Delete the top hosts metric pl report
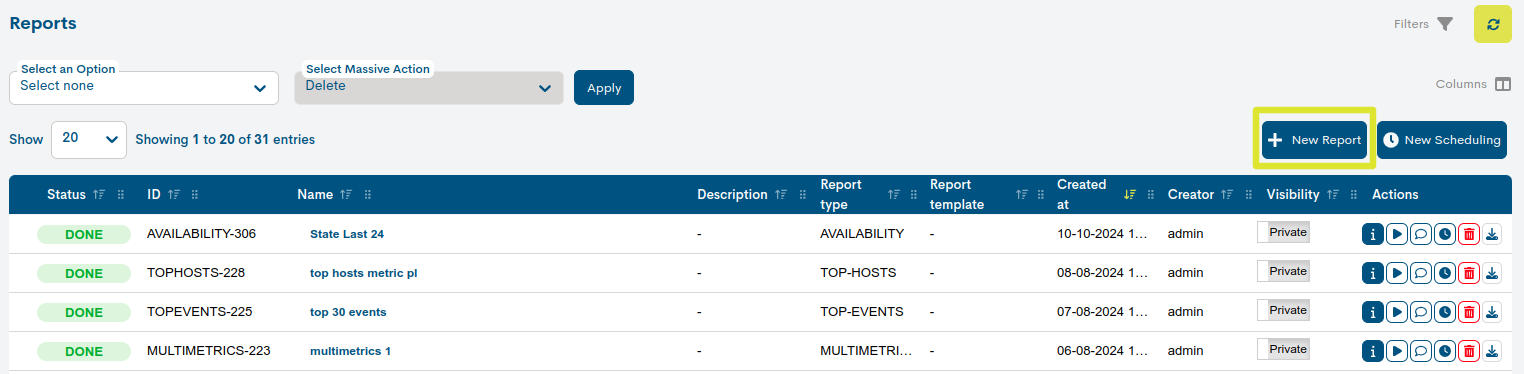 pyautogui.click(x=1469, y=273)
